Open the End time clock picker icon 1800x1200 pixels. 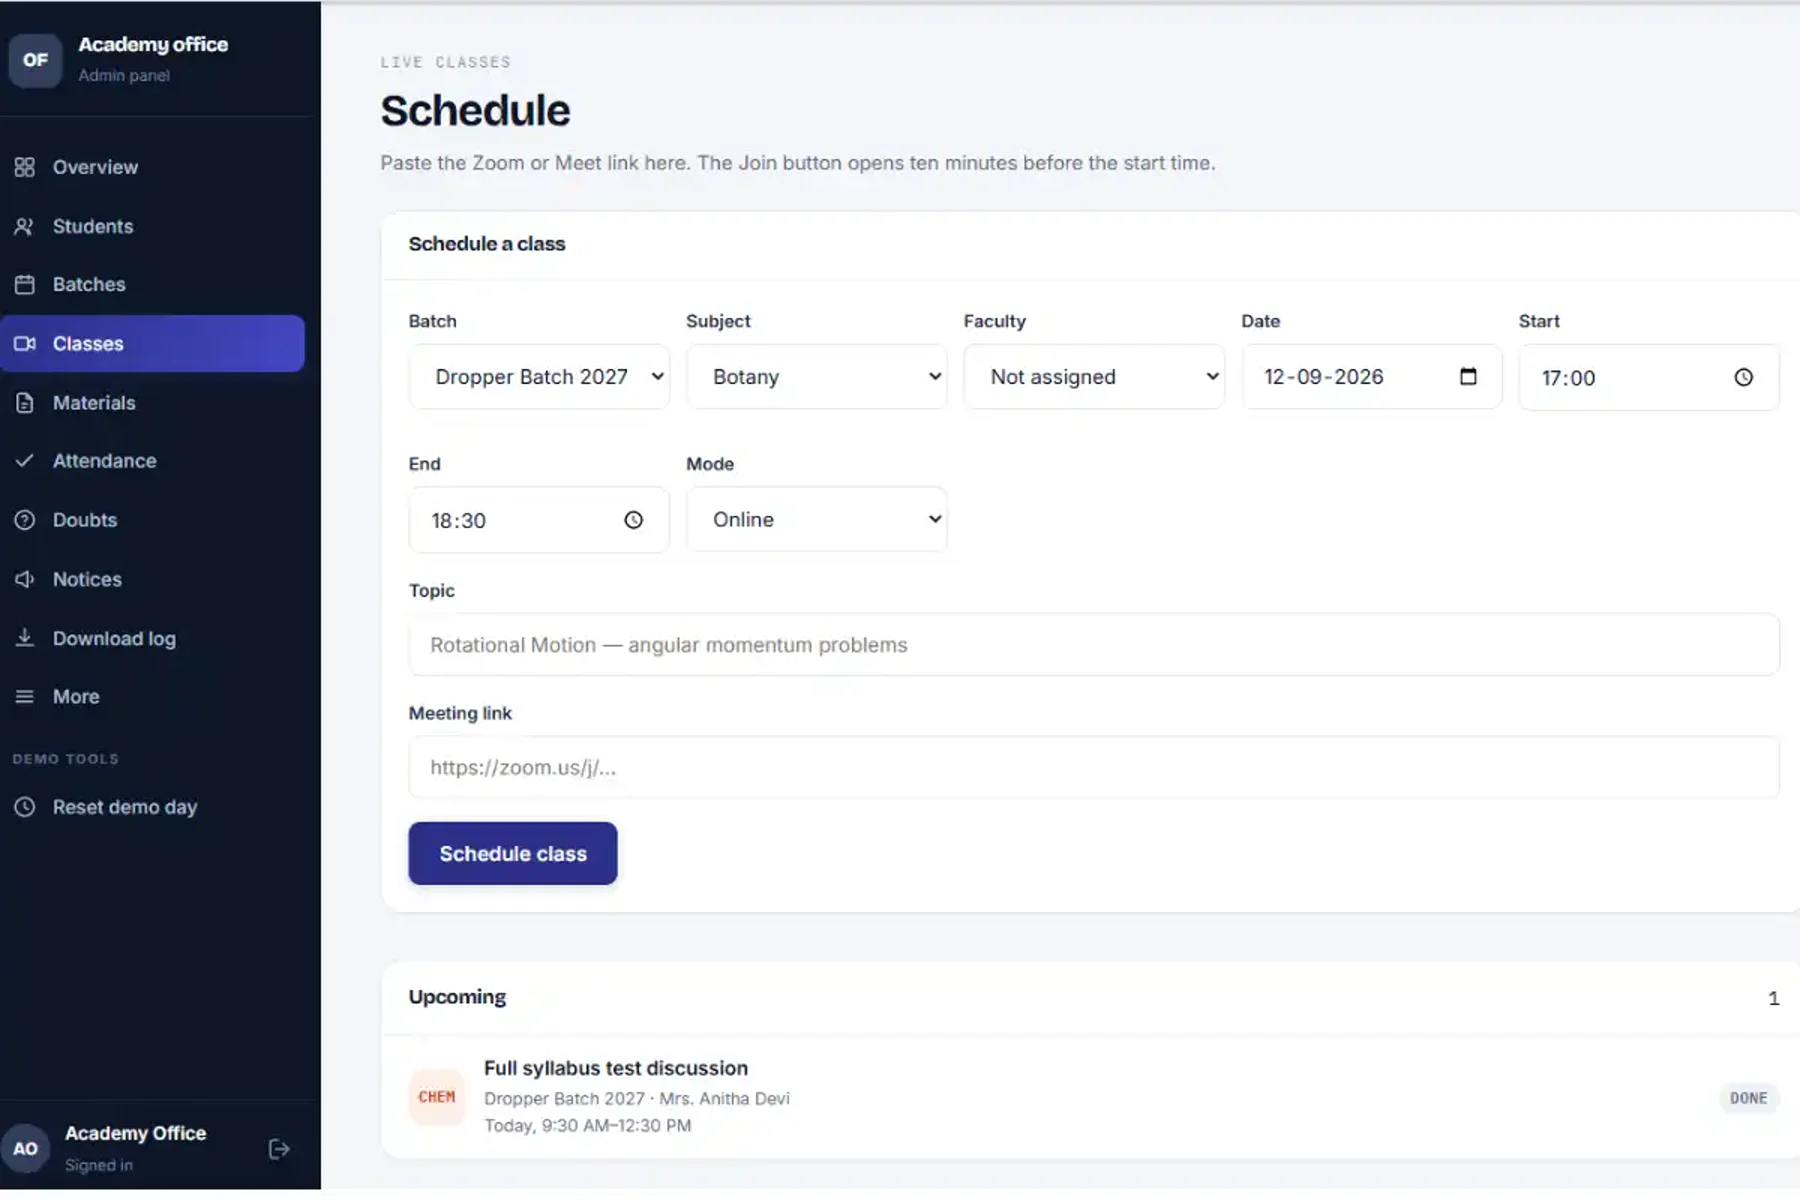(633, 520)
